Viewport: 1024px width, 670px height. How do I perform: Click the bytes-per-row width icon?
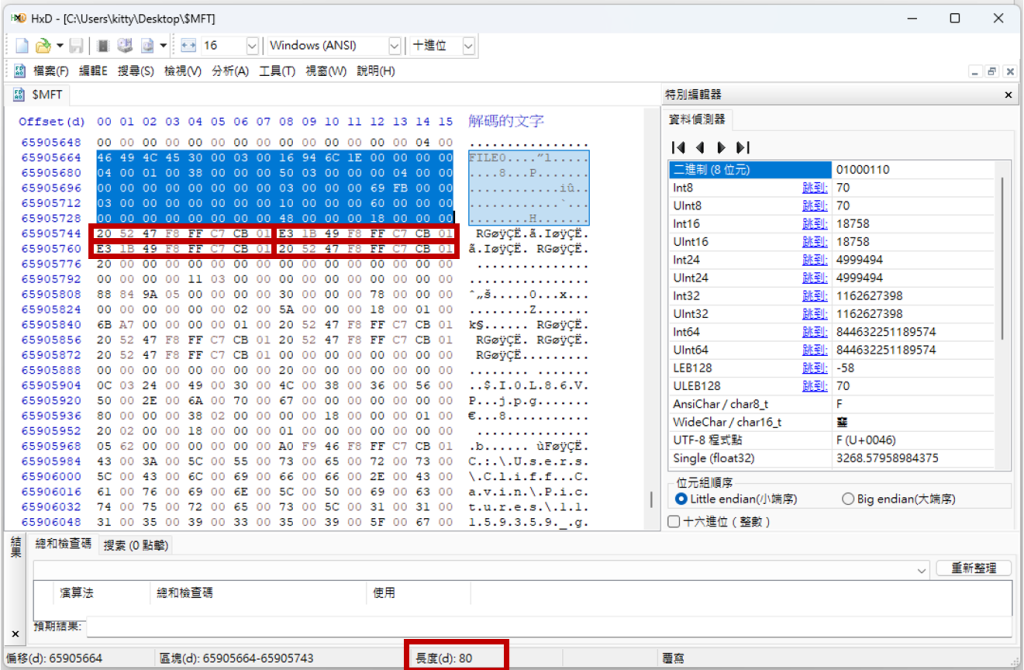188,46
